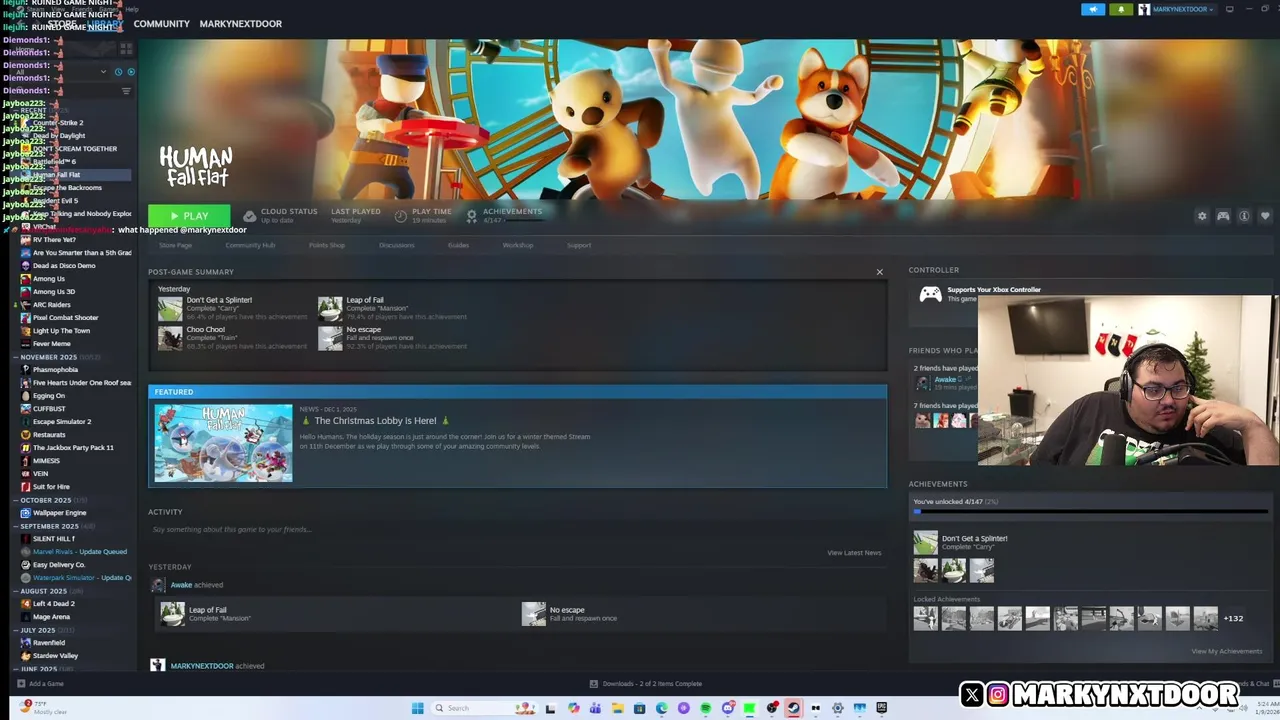Switch to Big Picture mode icon
This screenshot has width=1280, height=720.
(1230, 9)
